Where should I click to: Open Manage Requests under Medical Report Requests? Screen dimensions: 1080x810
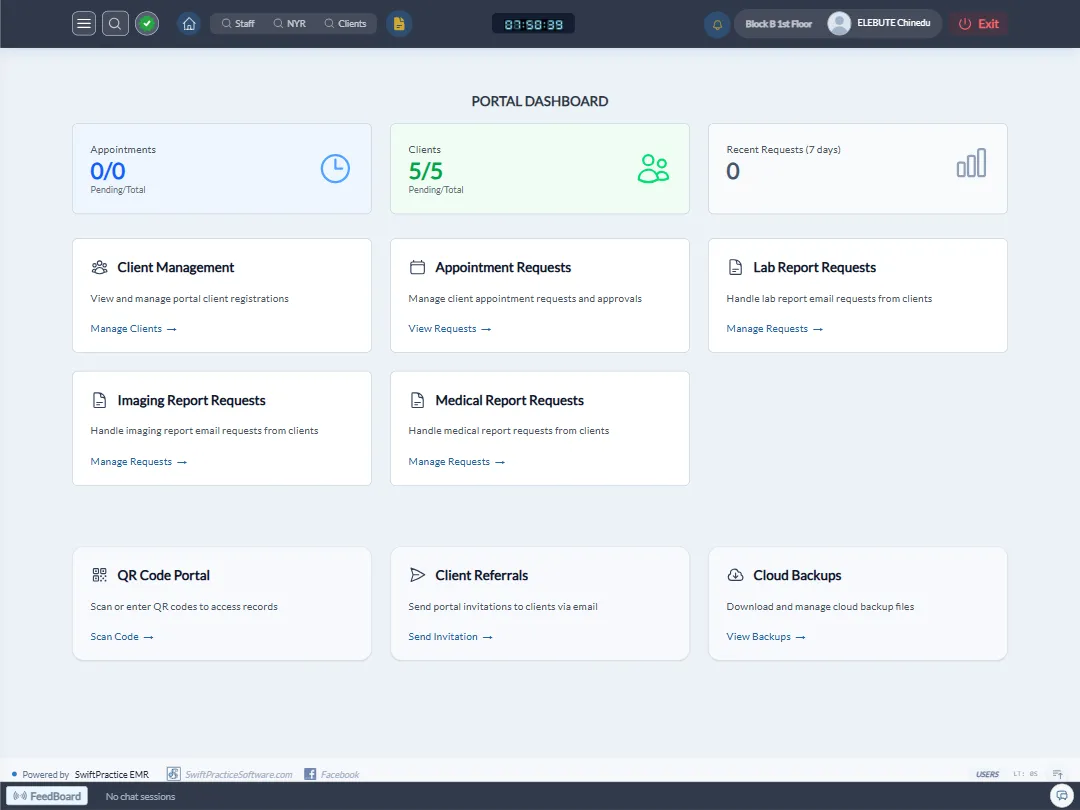[457, 461]
